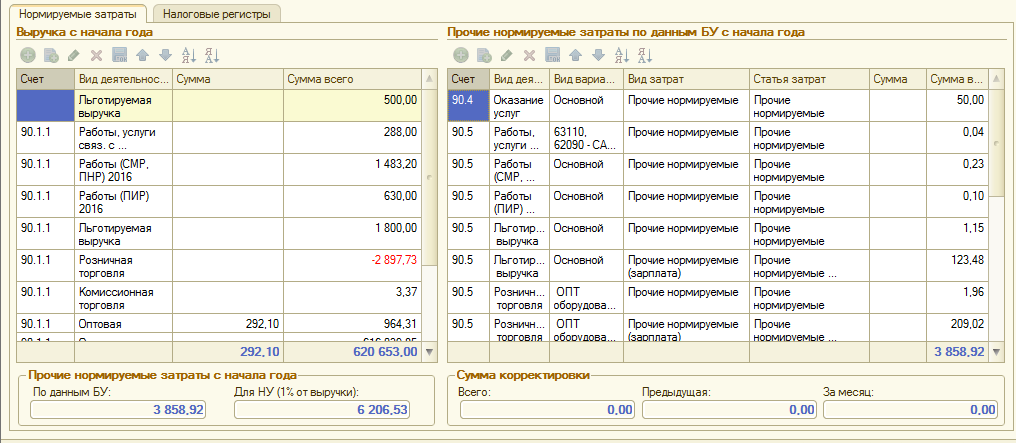Open the Нормируемые затраты tab
This screenshot has height=443, width=1016.
click(80, 13)
